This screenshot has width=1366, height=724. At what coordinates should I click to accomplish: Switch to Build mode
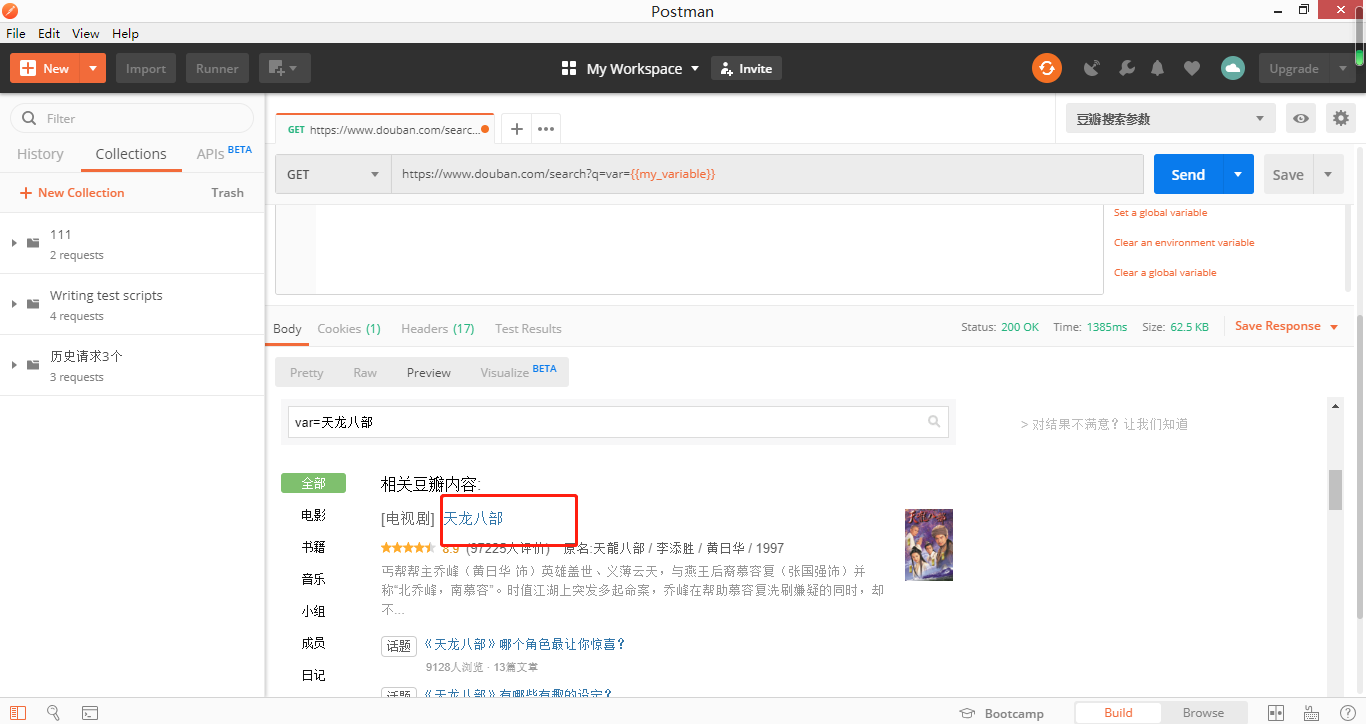[x=1118, y=713]
